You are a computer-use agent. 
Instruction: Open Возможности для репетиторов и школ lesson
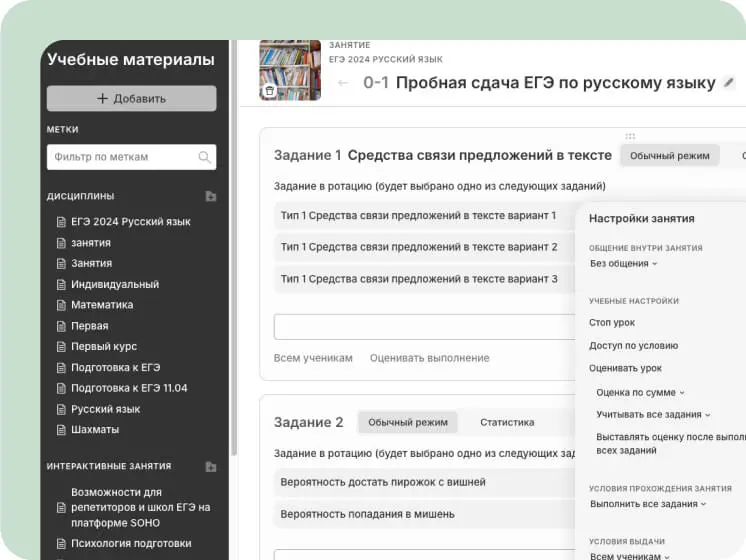pos(140,508)
